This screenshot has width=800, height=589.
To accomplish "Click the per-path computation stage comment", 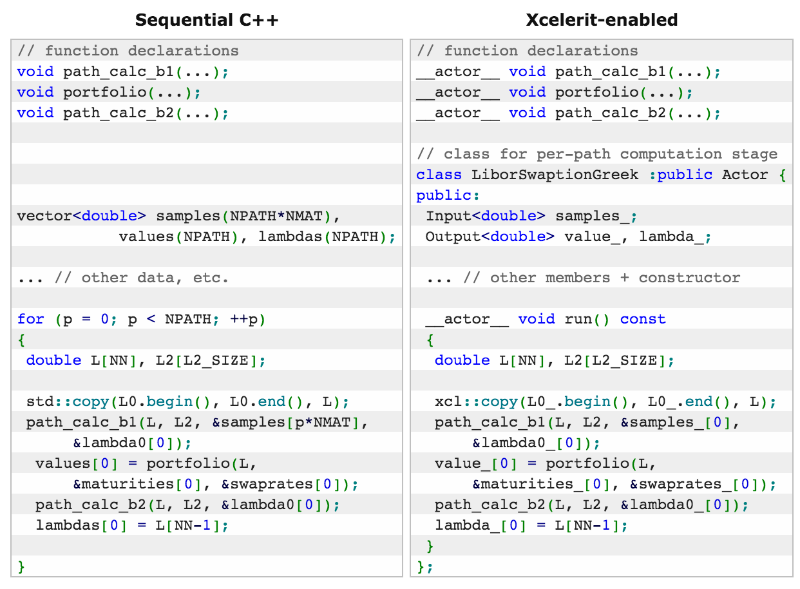I will pyautogui.click(x=597, y=154).
